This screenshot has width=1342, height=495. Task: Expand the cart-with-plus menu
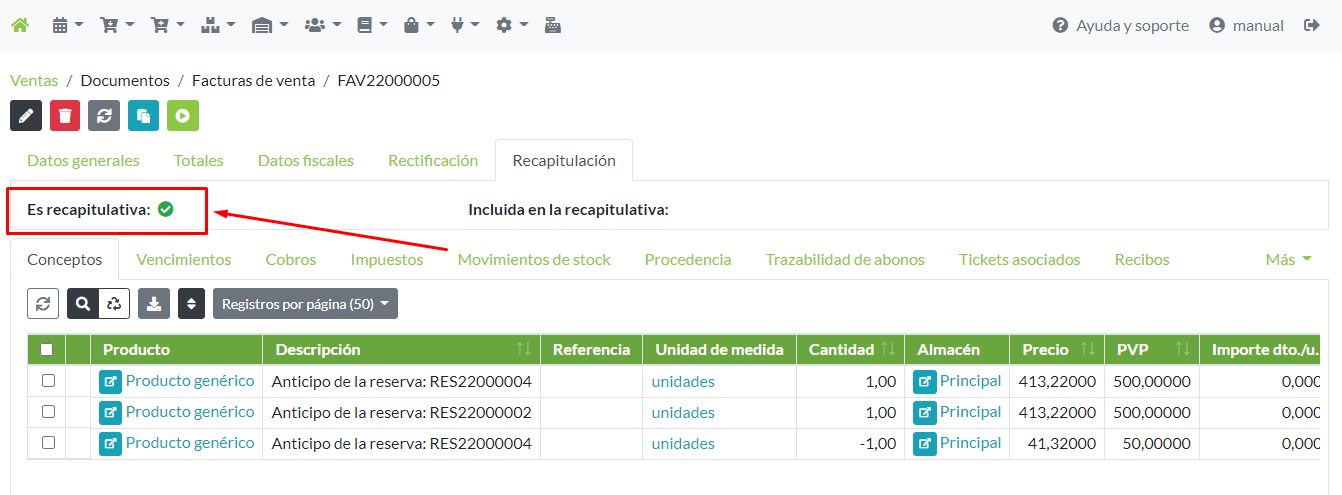tap(167, 25)
